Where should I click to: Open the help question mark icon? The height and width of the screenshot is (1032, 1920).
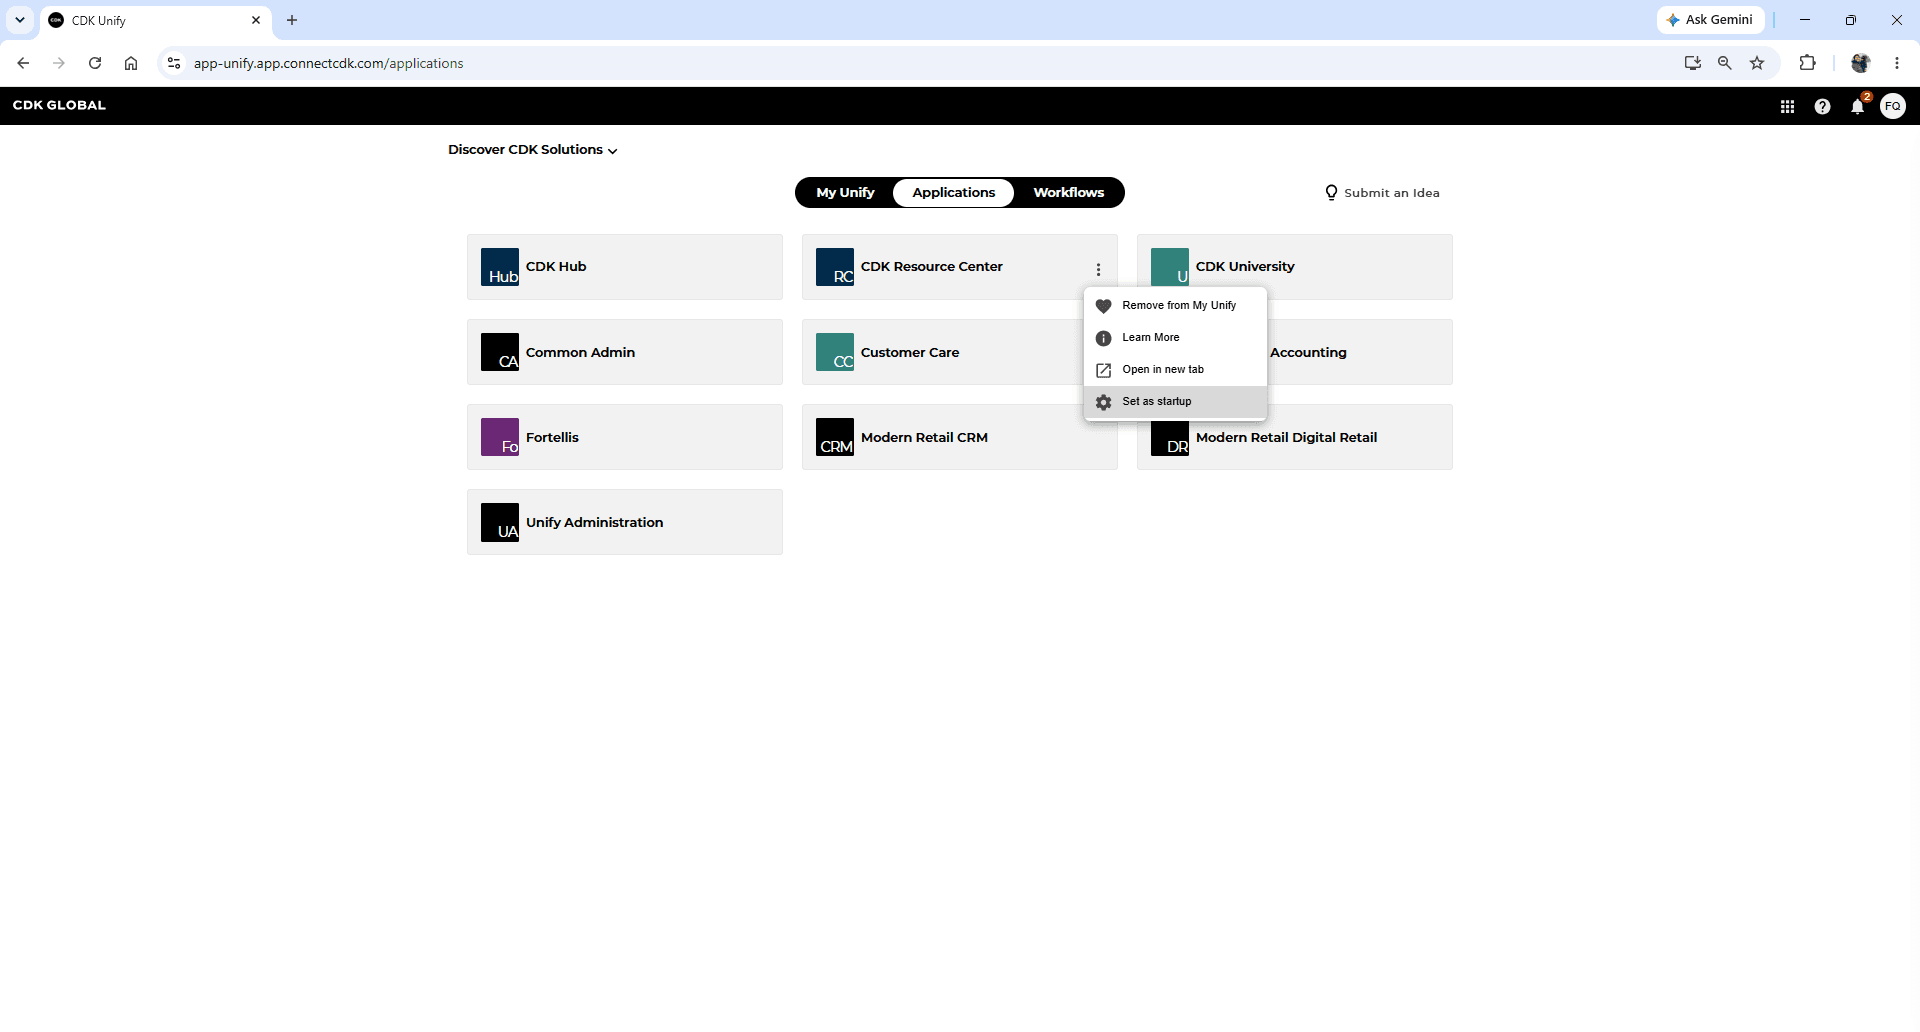1822,106
